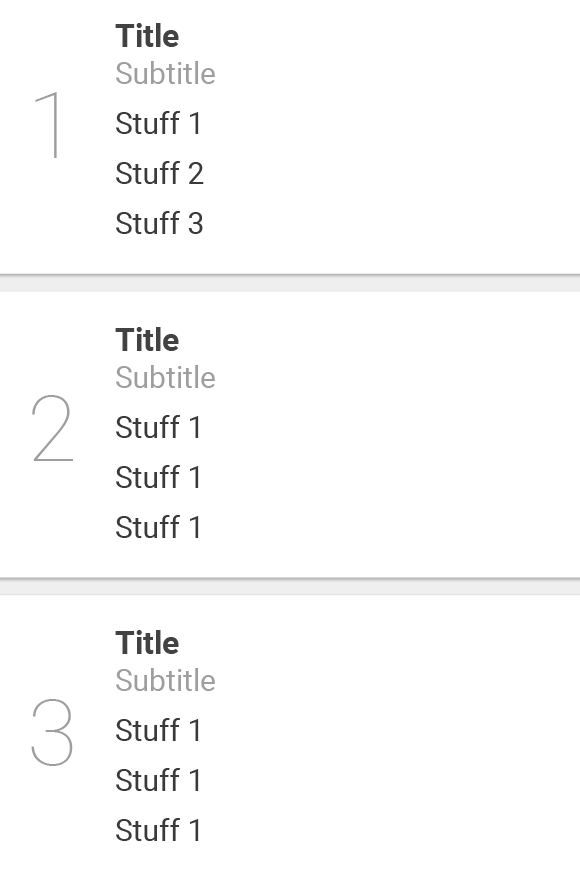Select 'Stuff 1' in the first card
The height and width of the screenshot is (871, 580).
pos(159,123)
